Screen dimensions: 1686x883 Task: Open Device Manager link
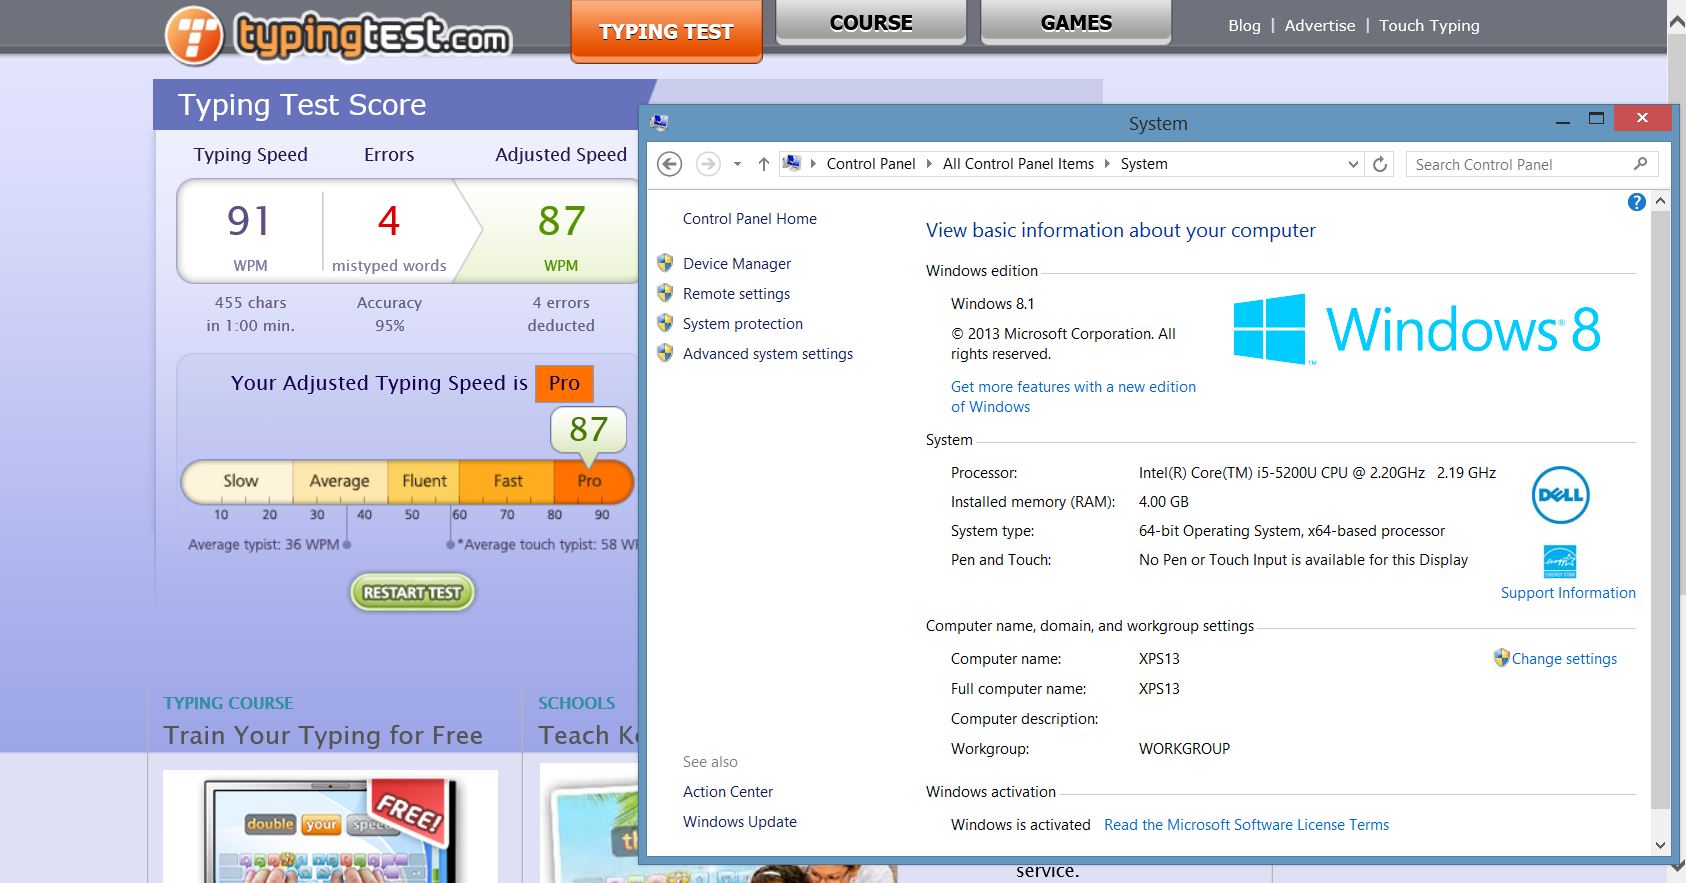coord(737,264)
